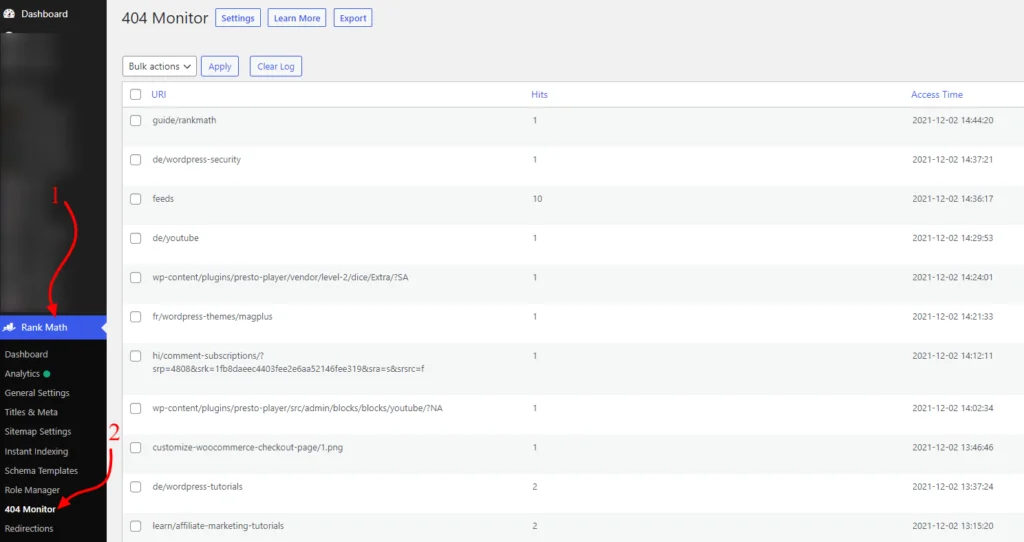Sort the log by Access Time

[x=936, y=94]
